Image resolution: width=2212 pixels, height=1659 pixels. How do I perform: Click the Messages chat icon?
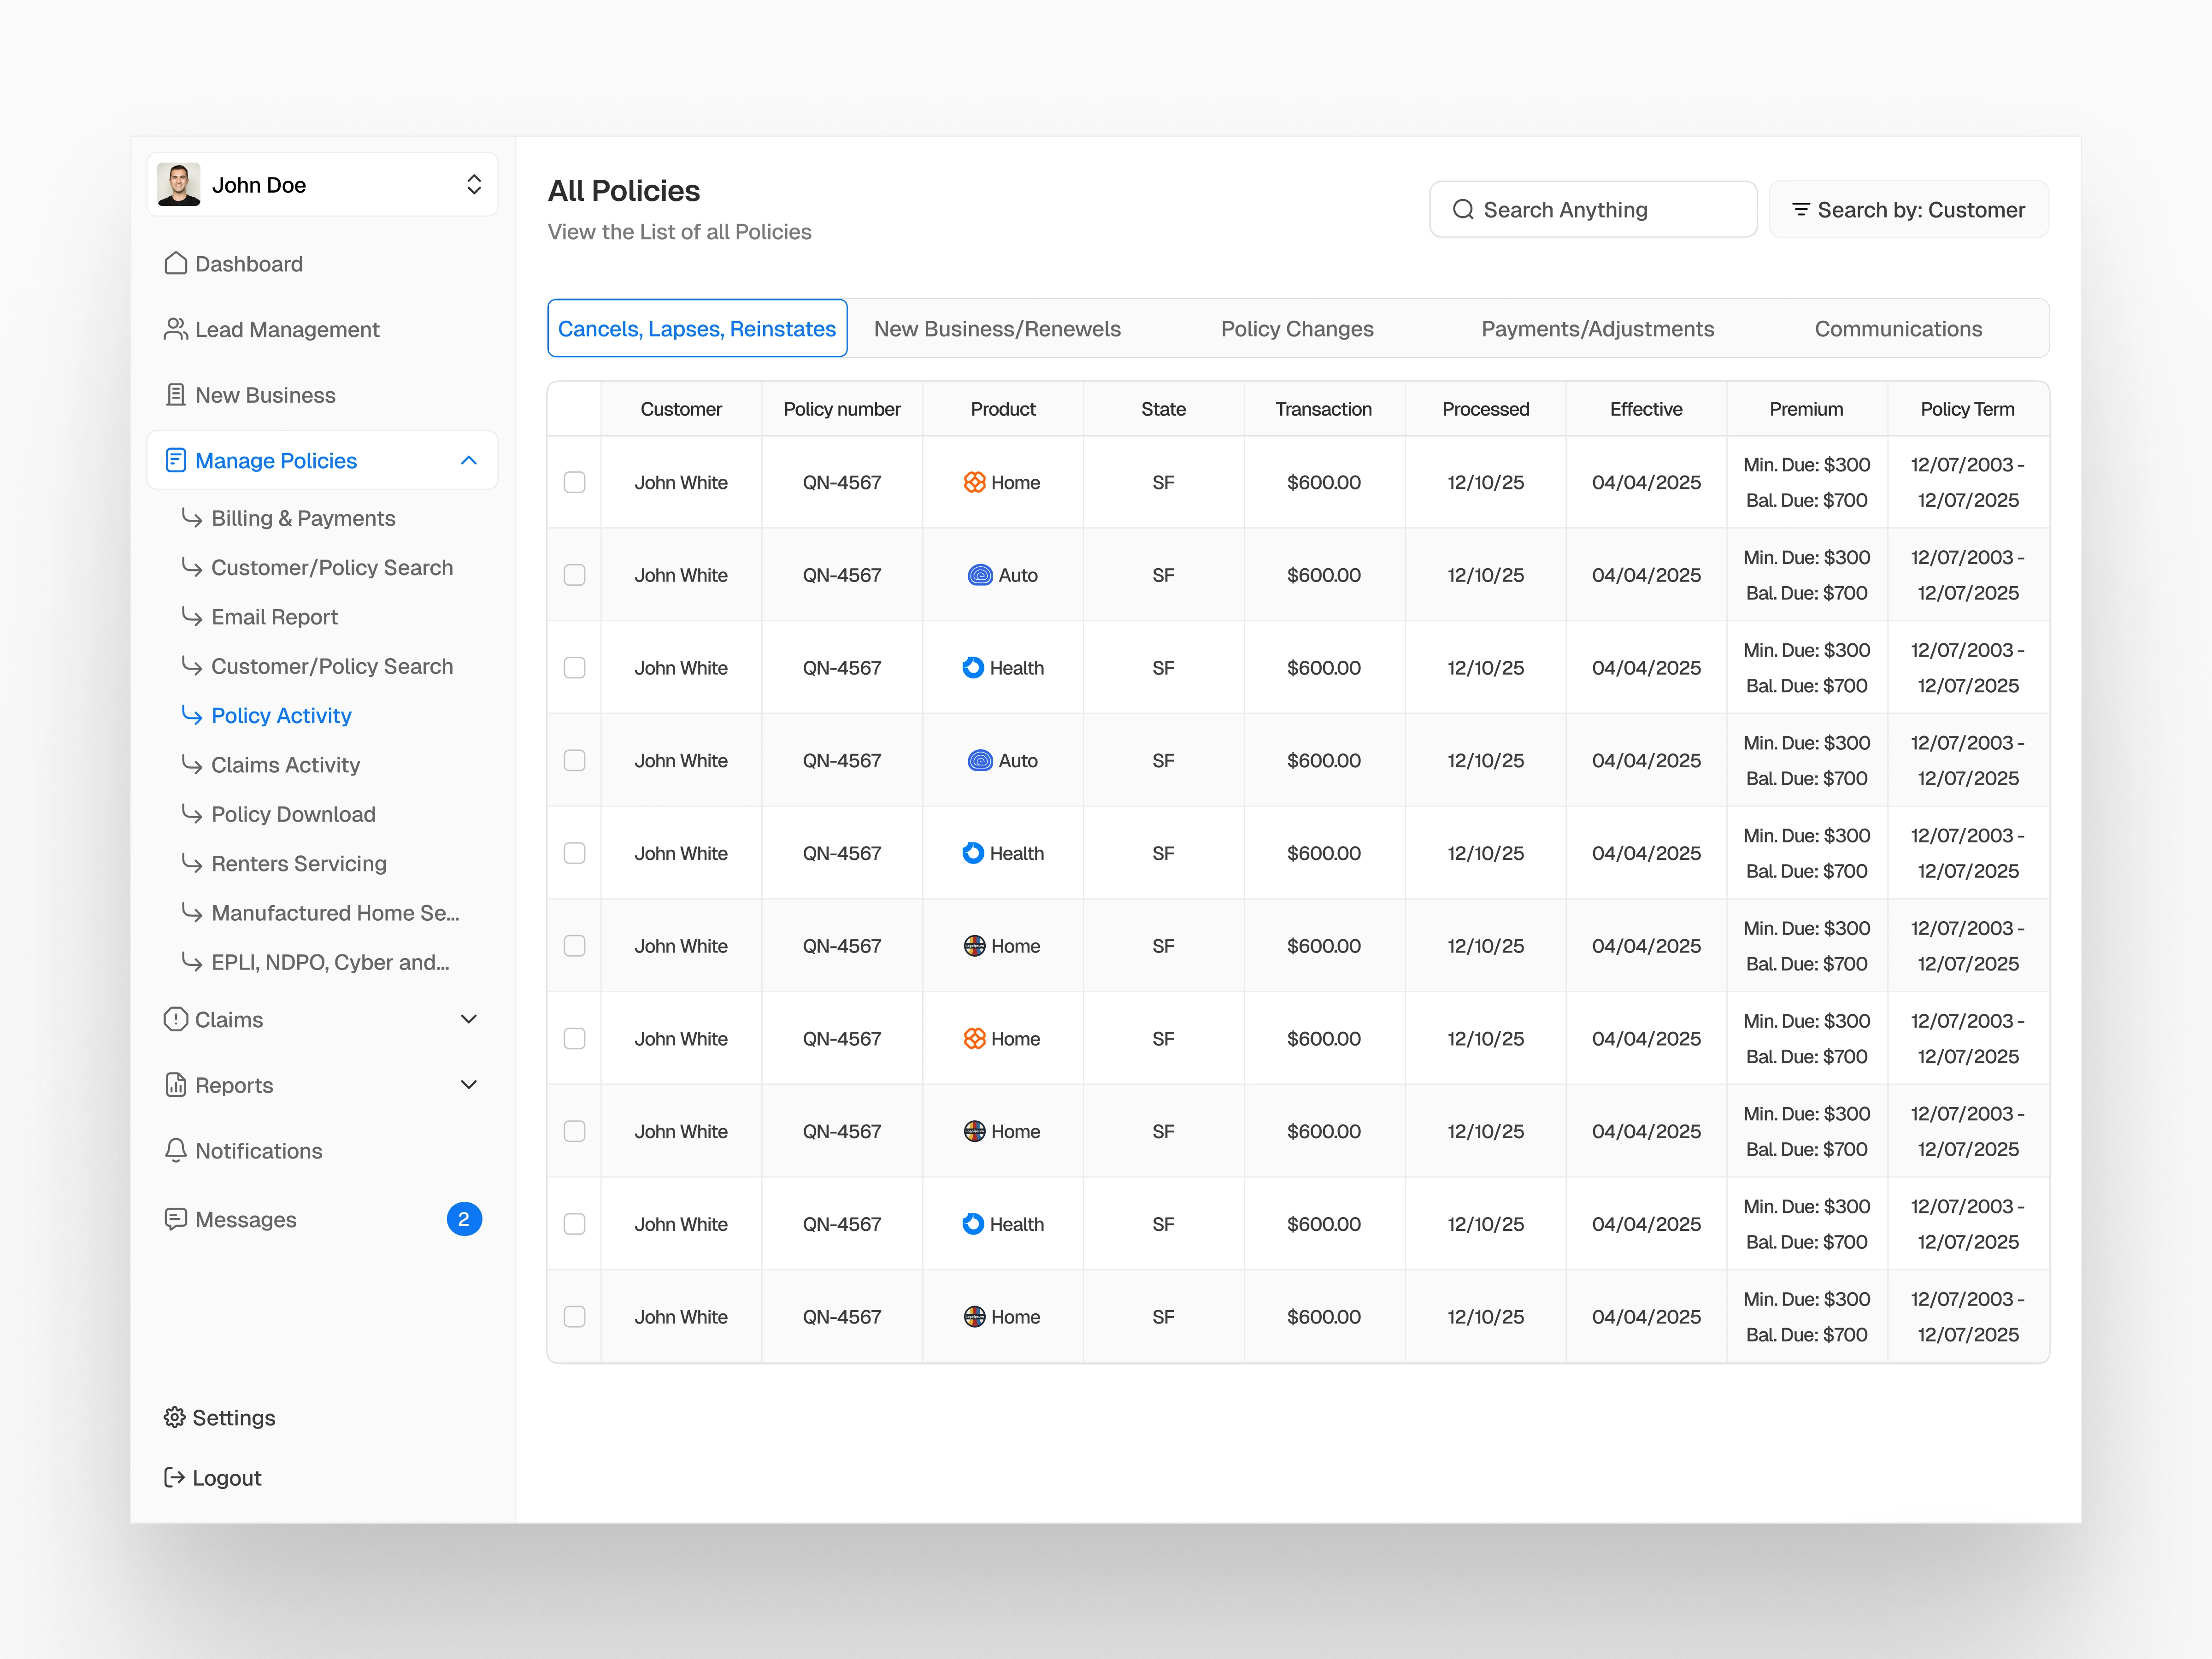176,1219
